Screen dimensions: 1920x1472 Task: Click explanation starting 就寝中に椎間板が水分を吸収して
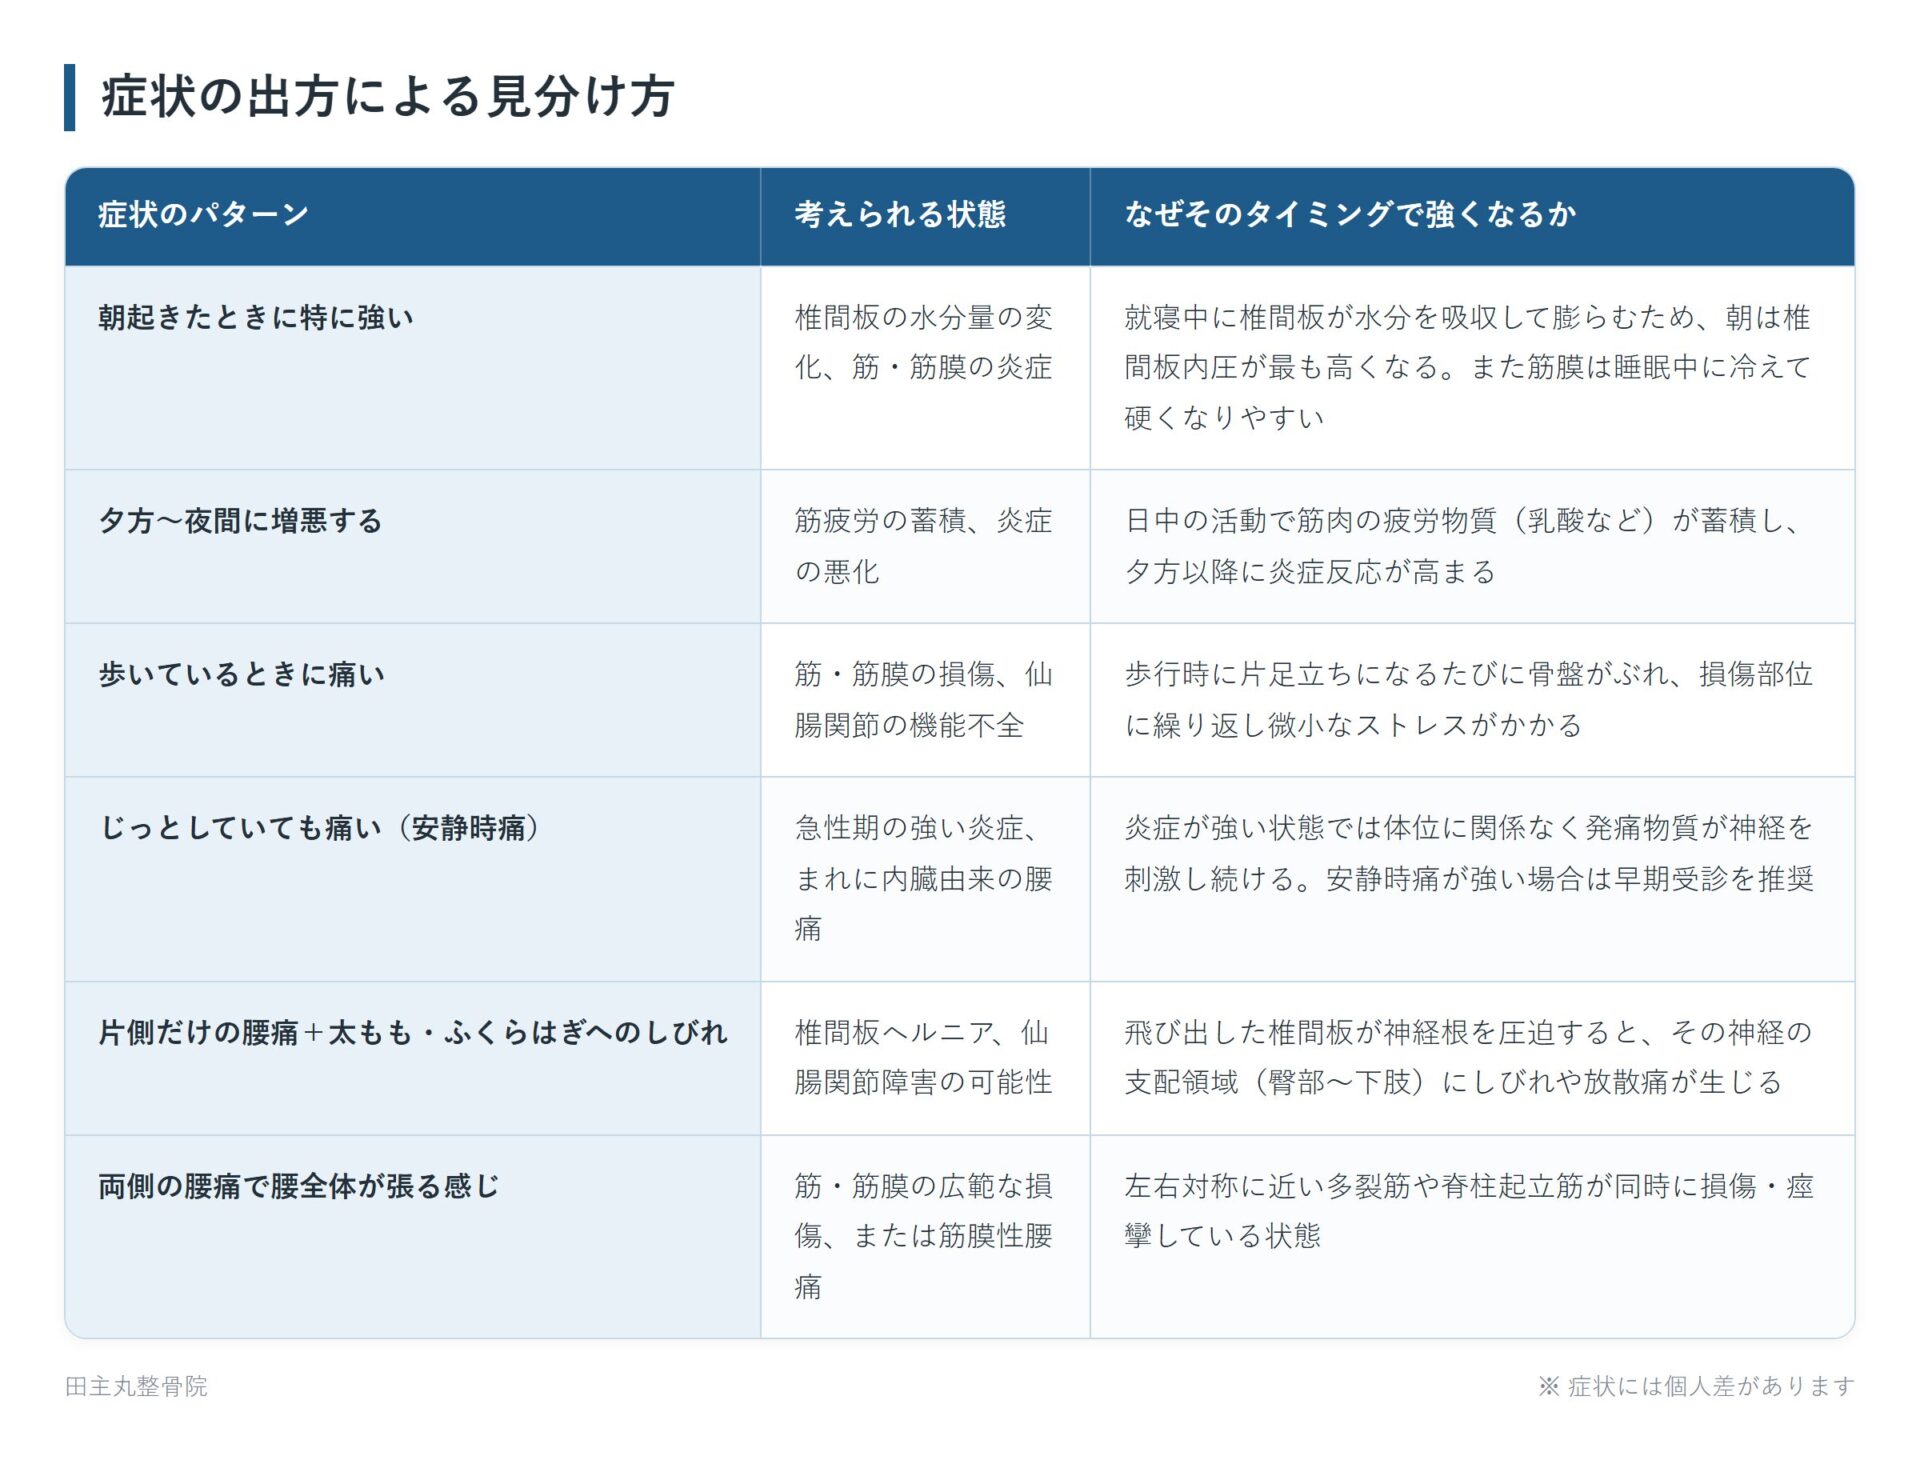(x=1468, y=367)
